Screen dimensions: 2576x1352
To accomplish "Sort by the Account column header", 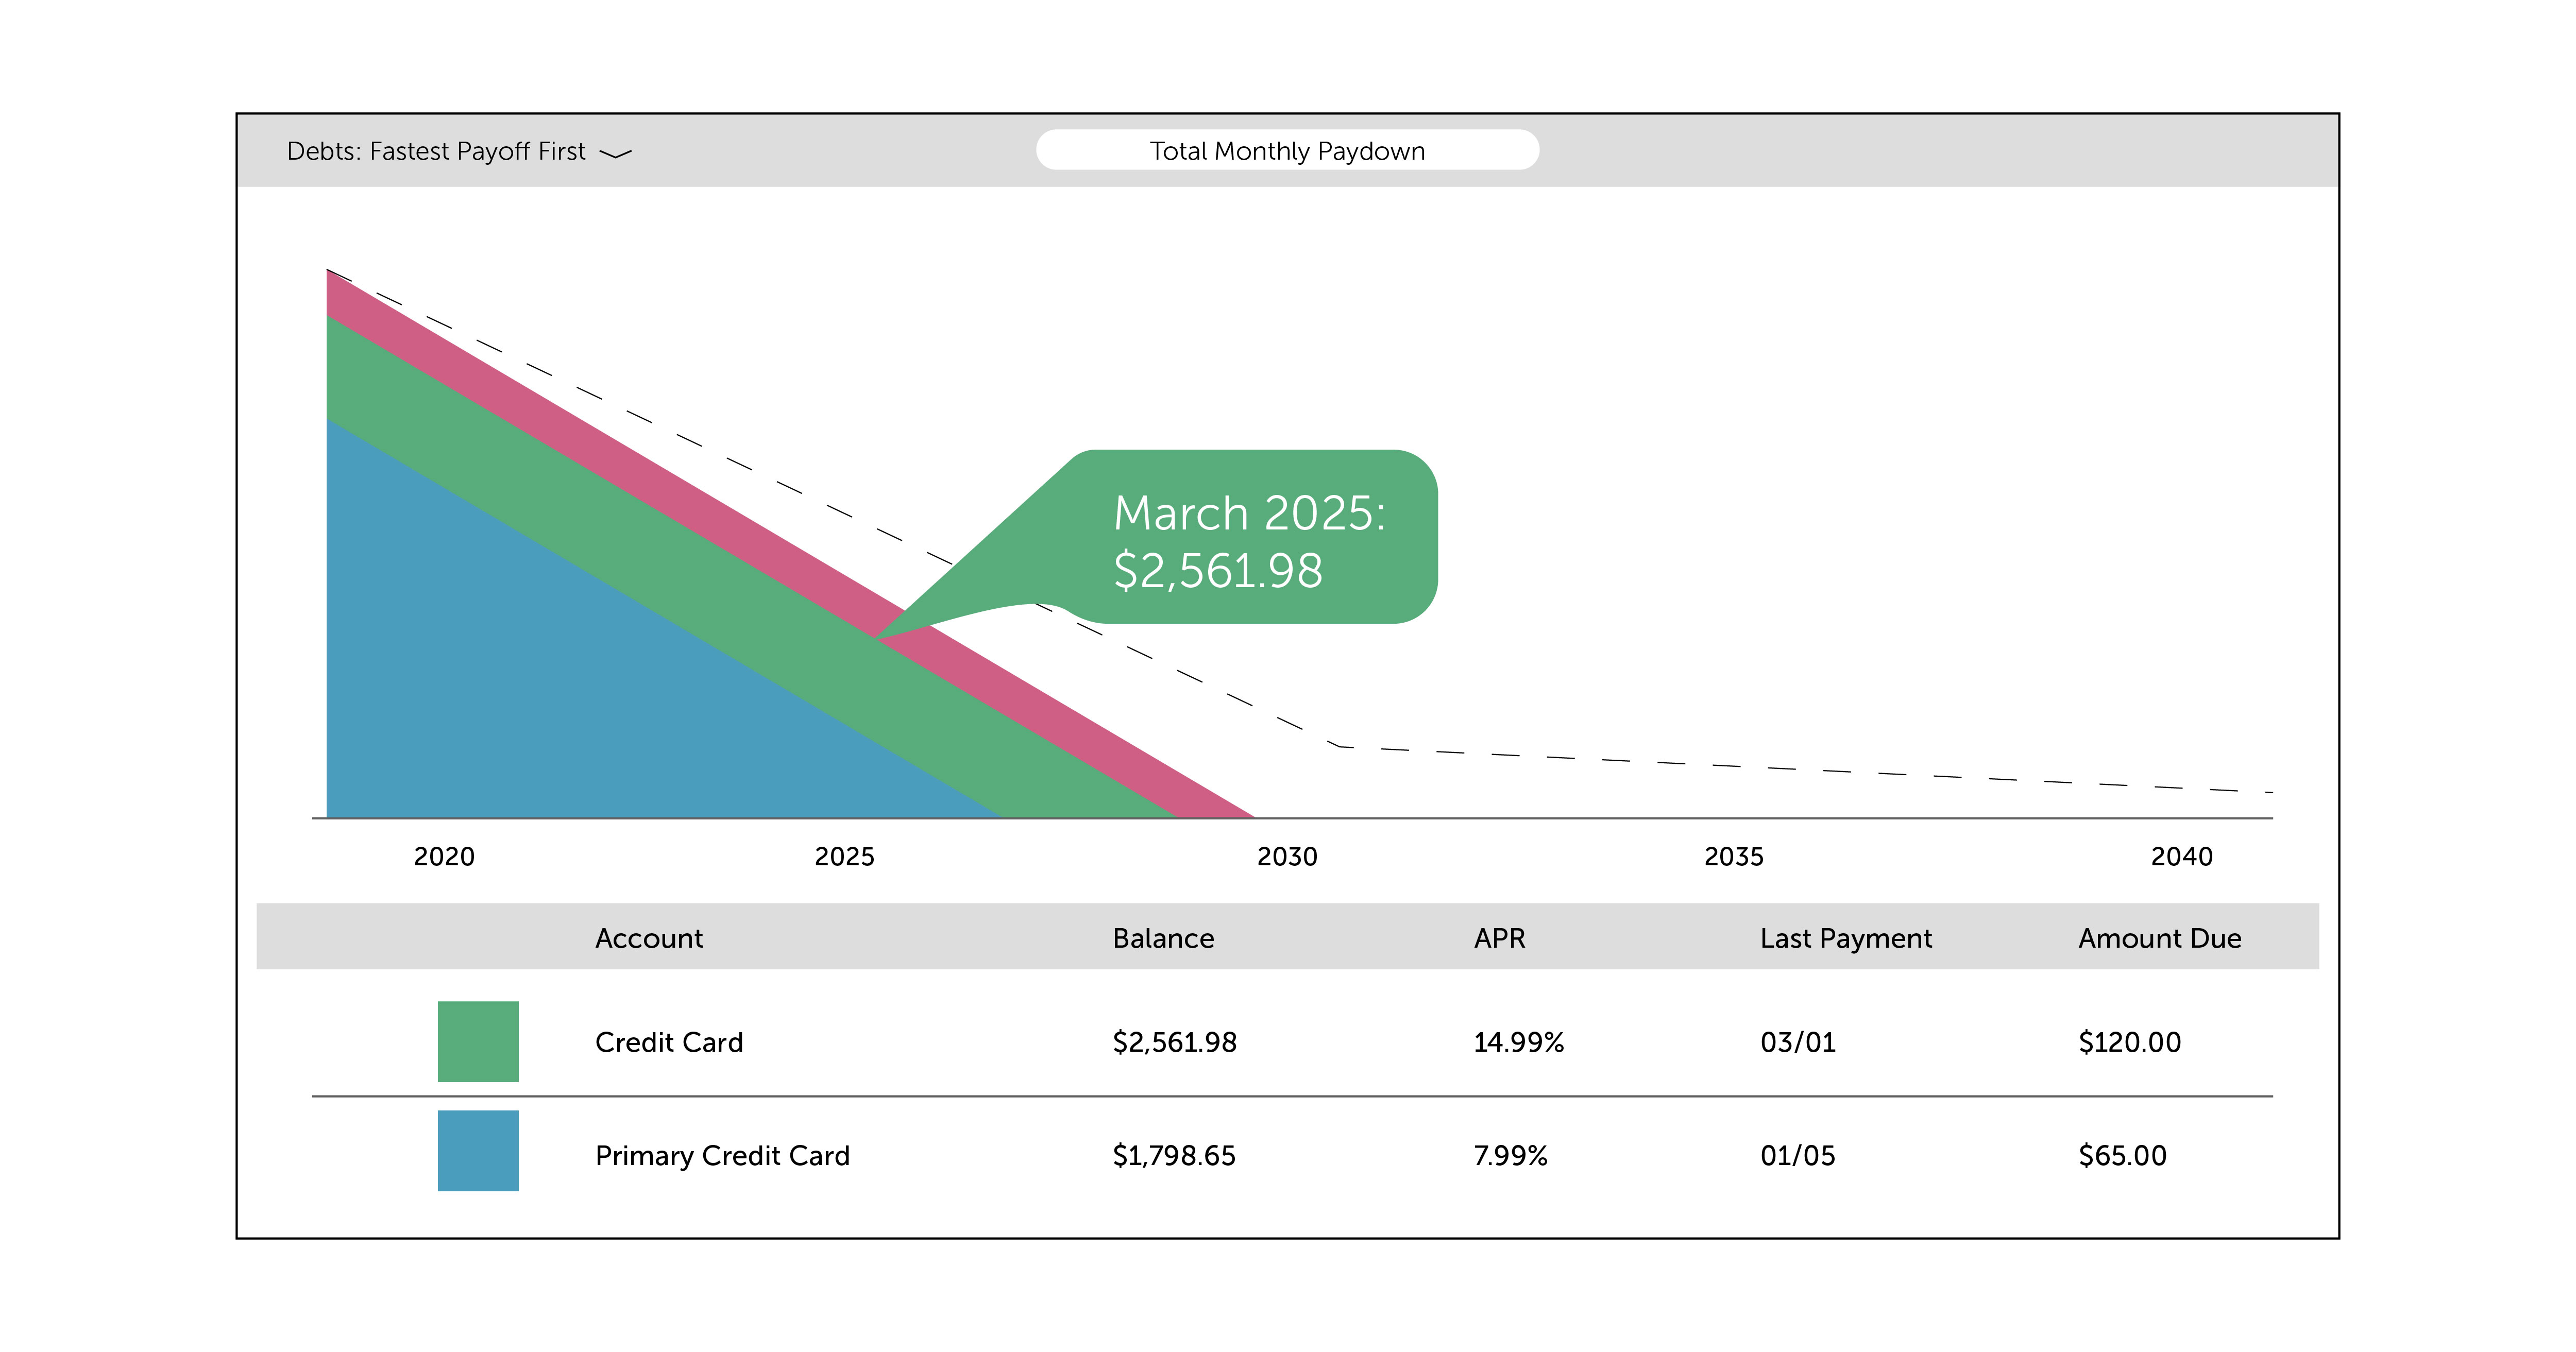I will click(649, 938).
